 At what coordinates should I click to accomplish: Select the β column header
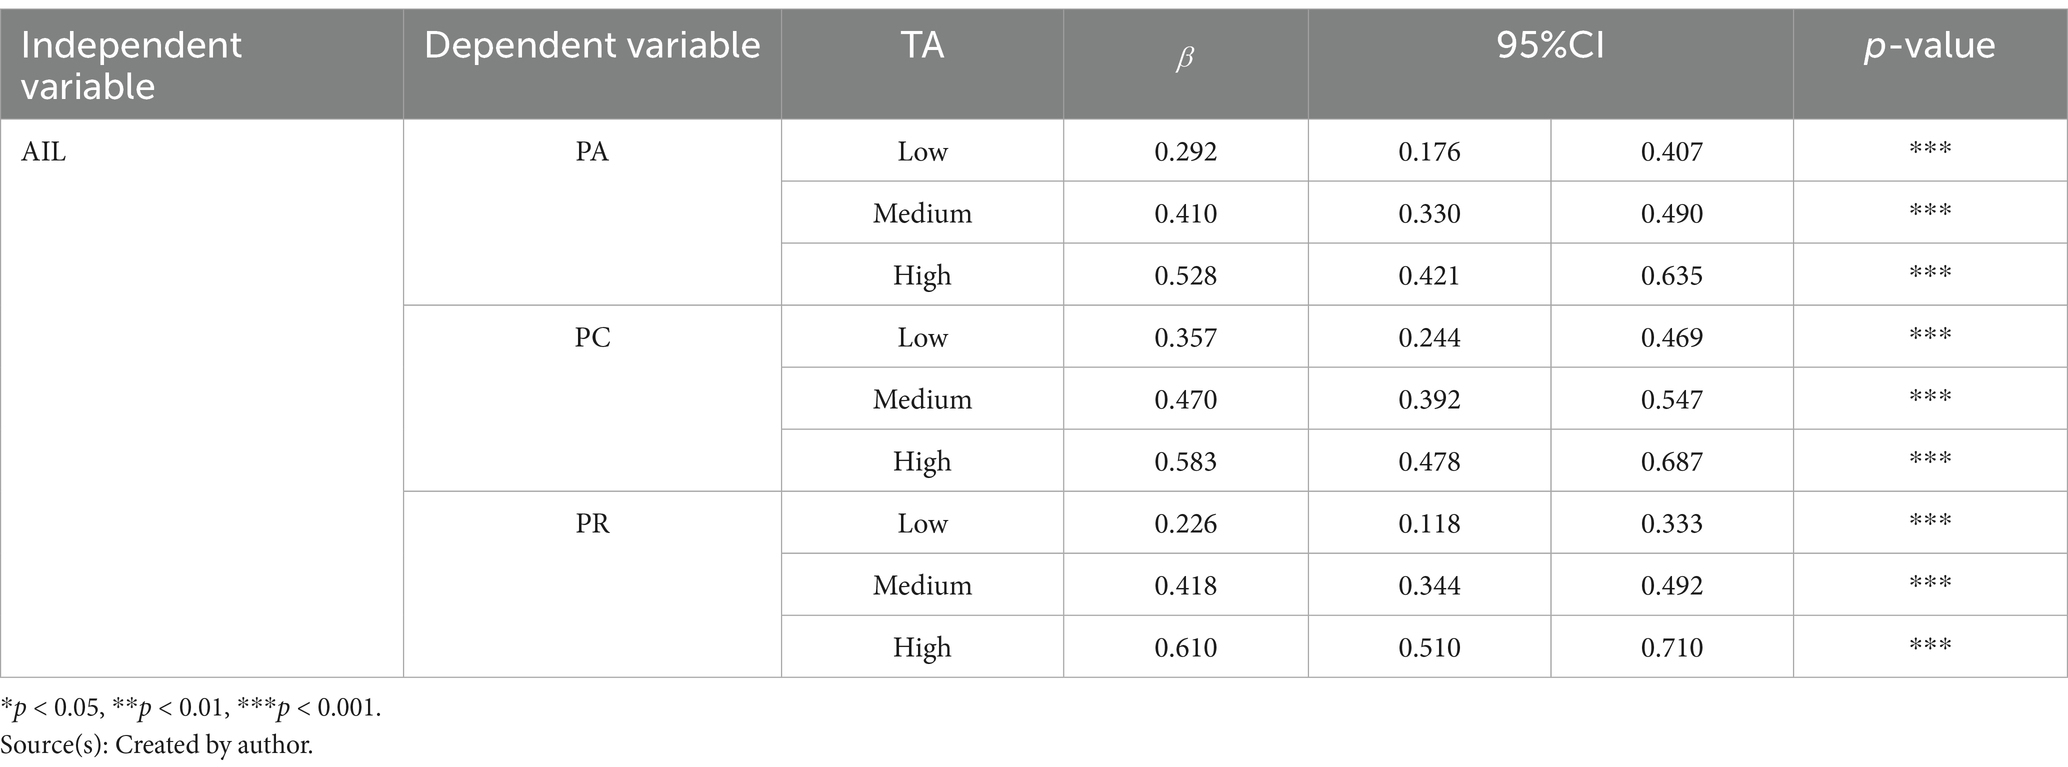coord(1185,59)
